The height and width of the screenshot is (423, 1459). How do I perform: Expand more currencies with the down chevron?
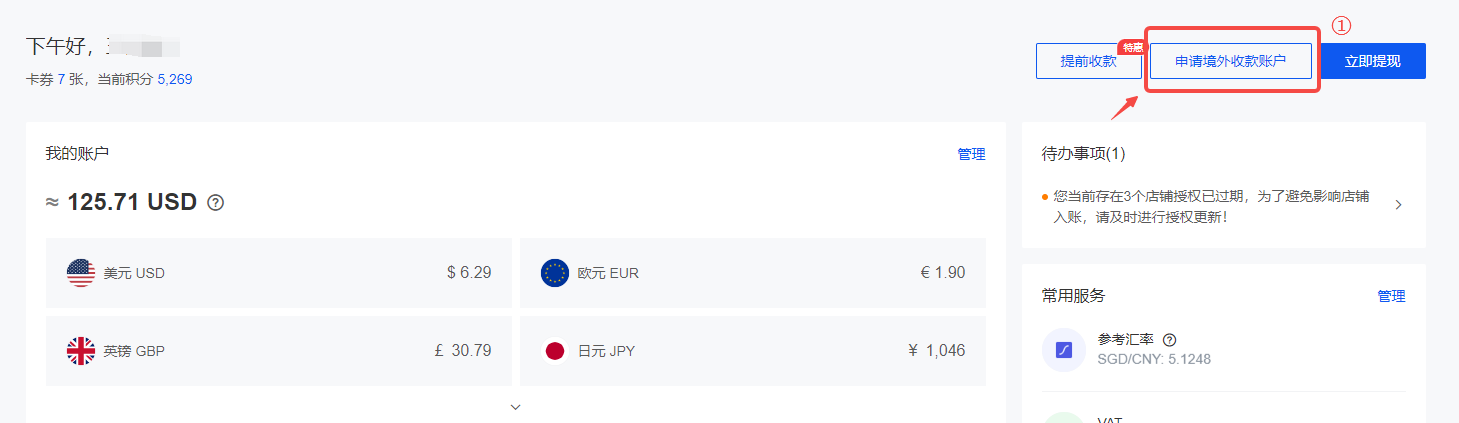coord(515,407)
